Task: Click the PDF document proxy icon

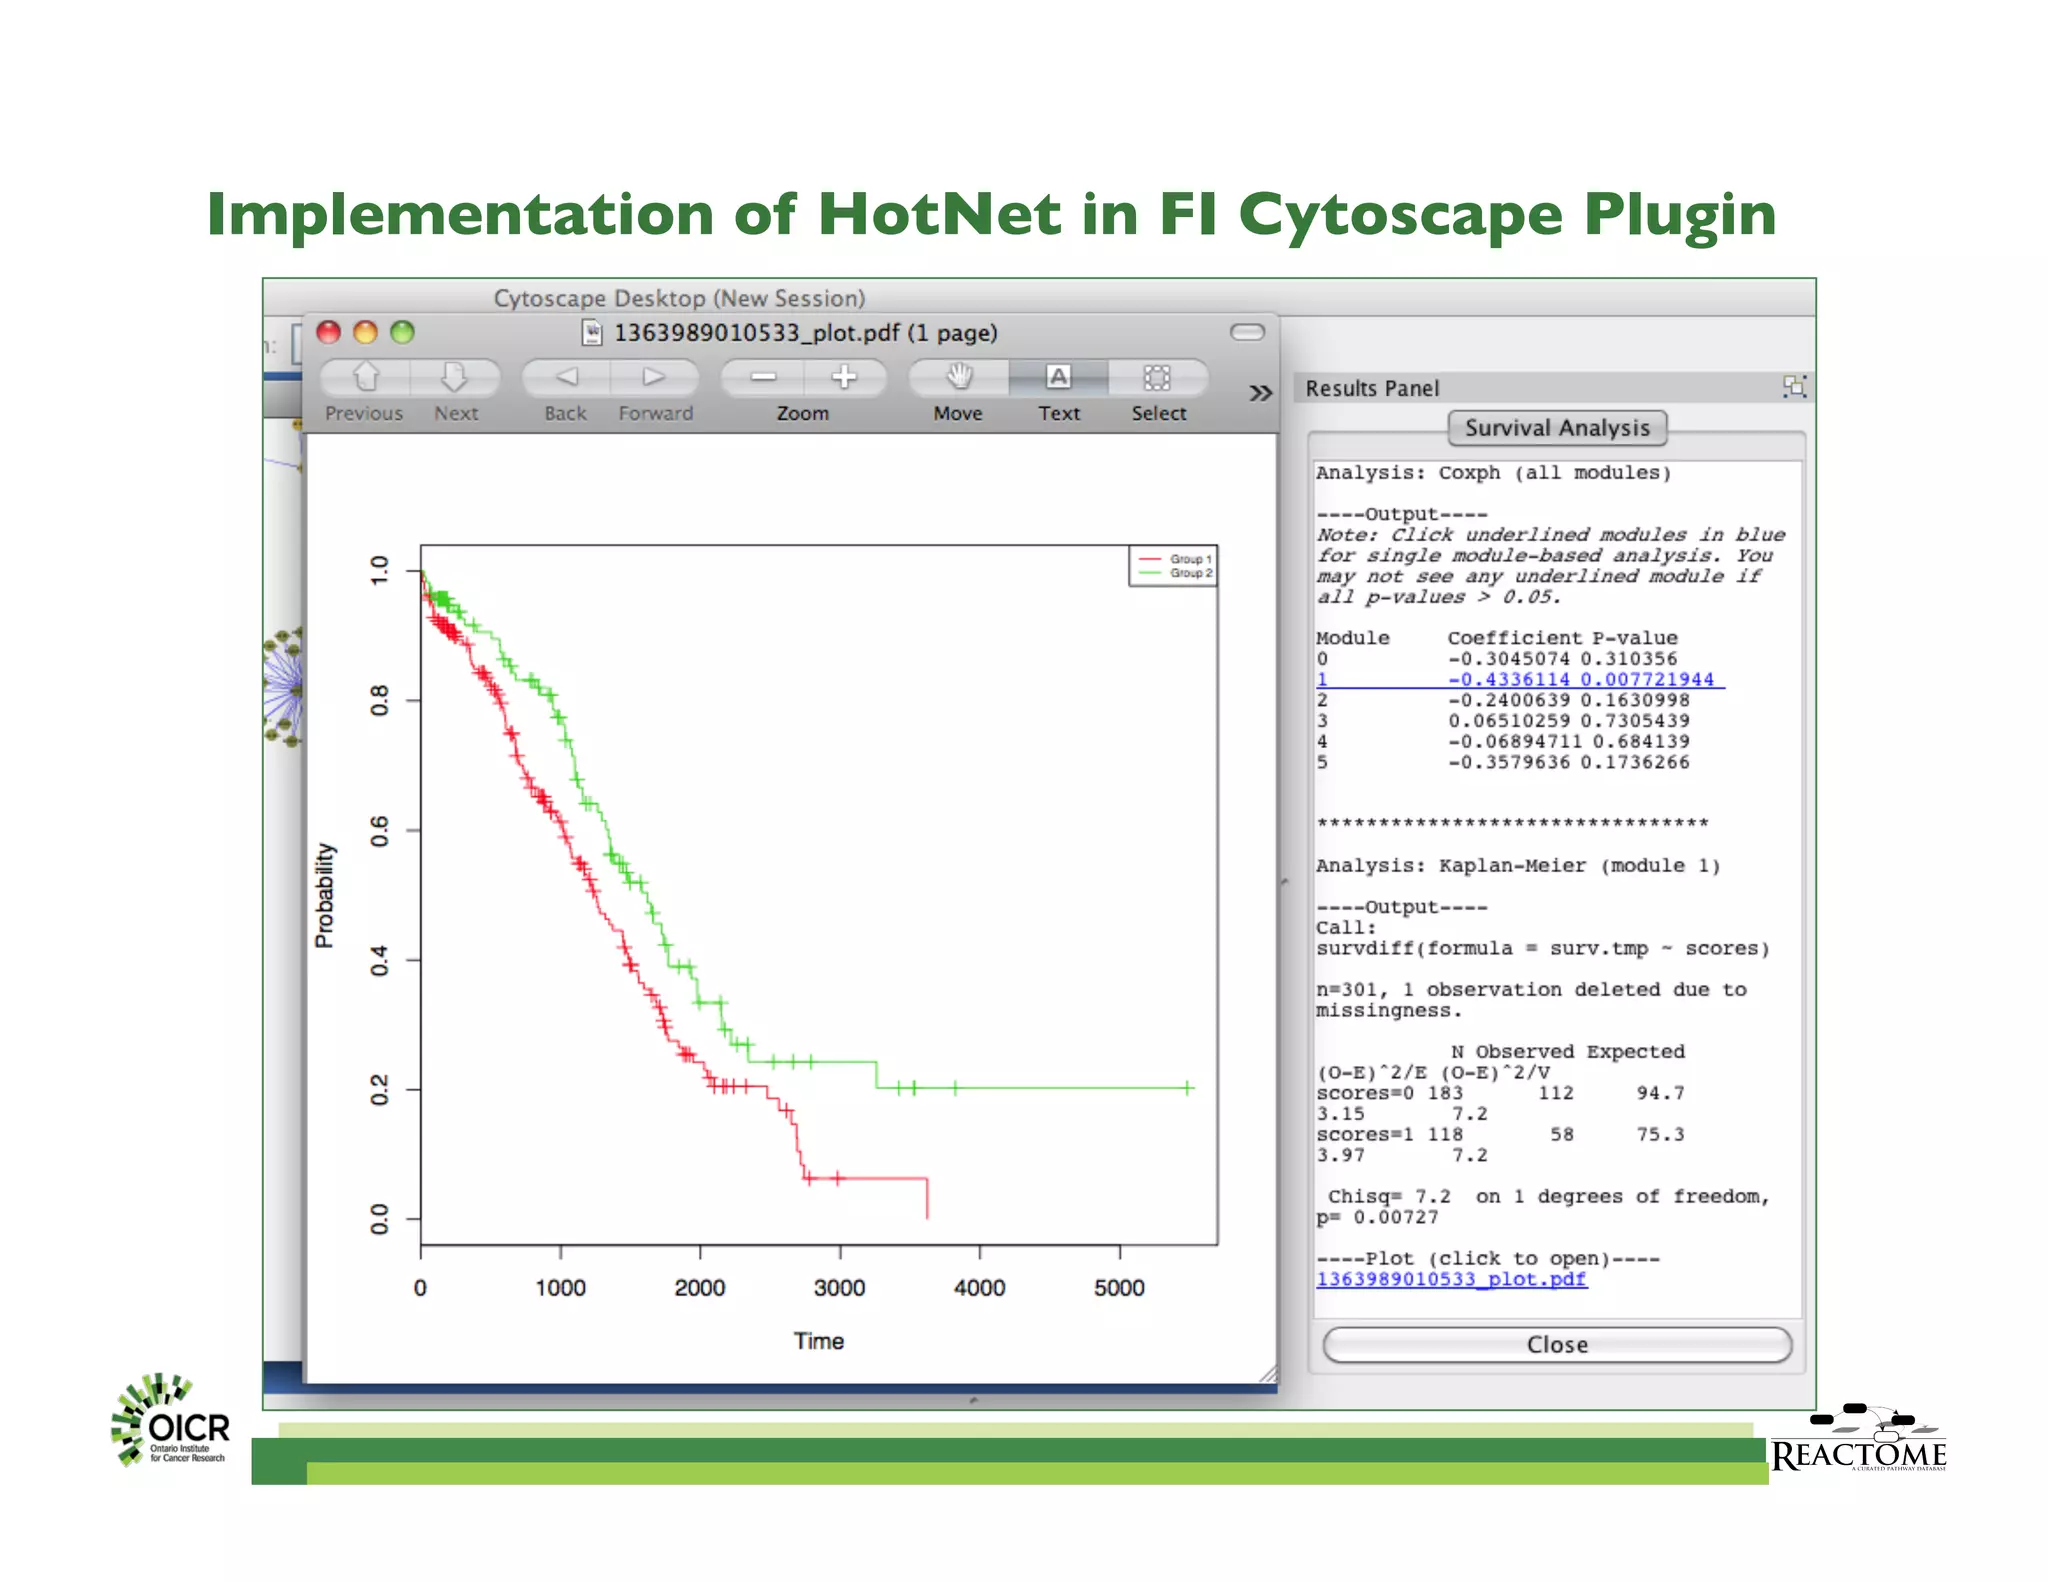Action: (593, 332)
